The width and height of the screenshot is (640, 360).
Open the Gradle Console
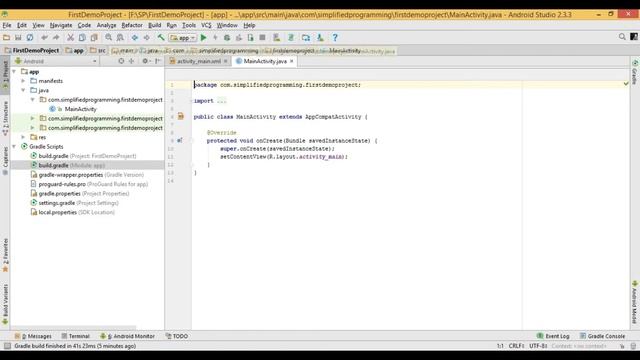pos(602,336)
